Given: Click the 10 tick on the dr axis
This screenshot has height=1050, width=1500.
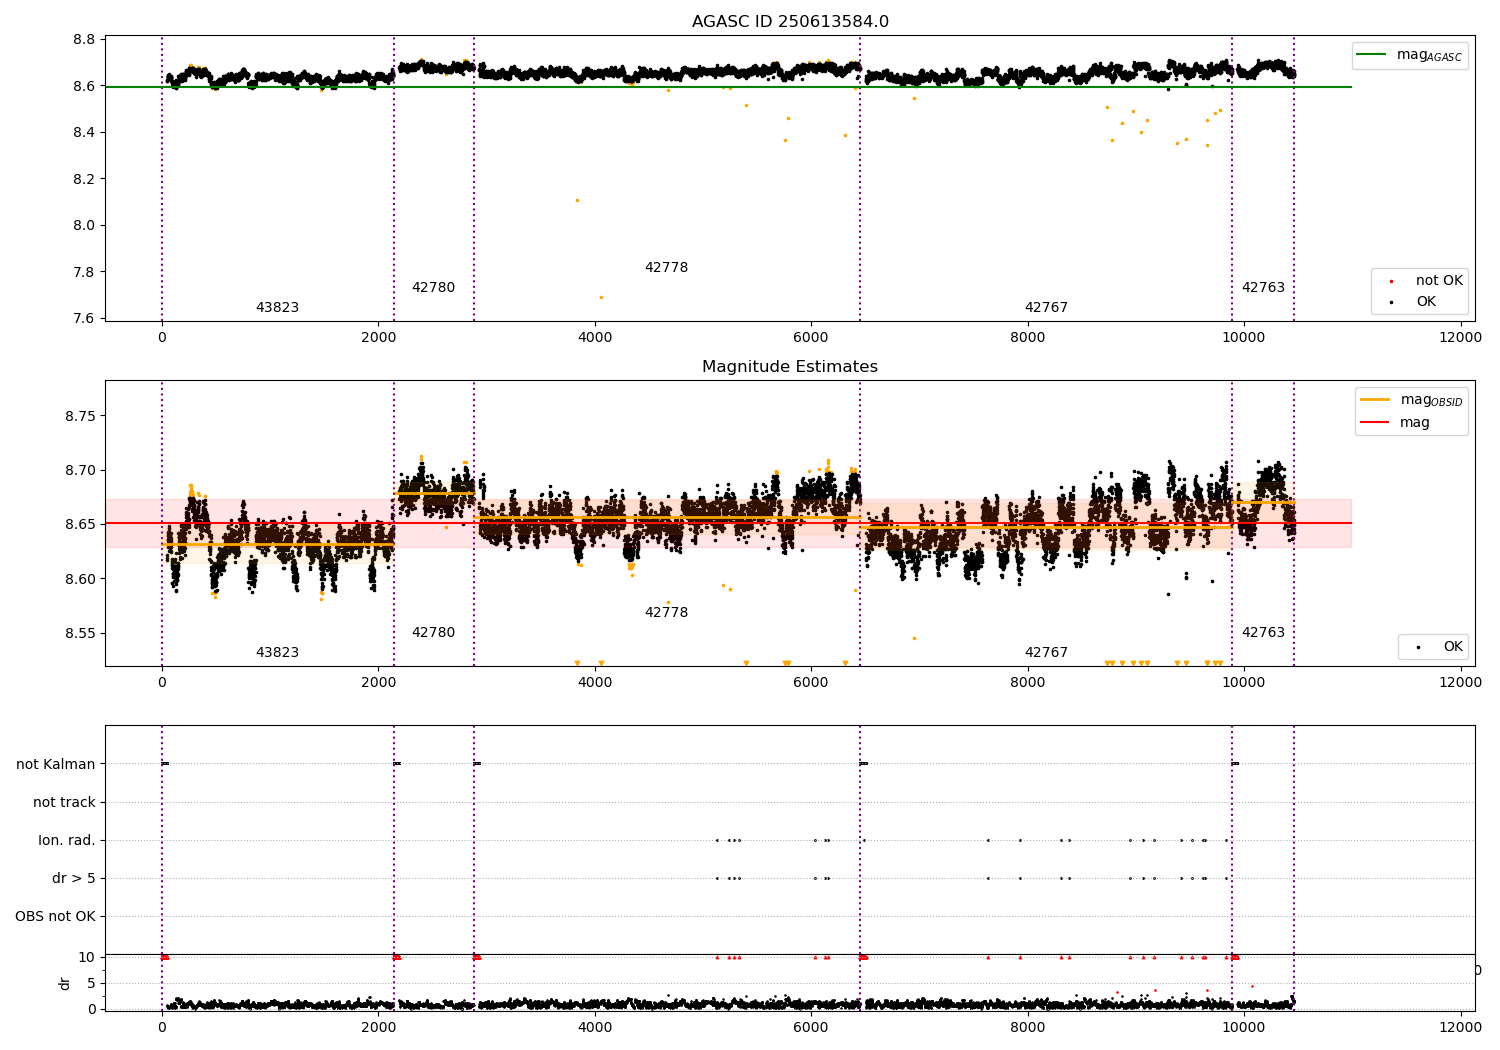Looking at the screenshot, I should 87,957.
